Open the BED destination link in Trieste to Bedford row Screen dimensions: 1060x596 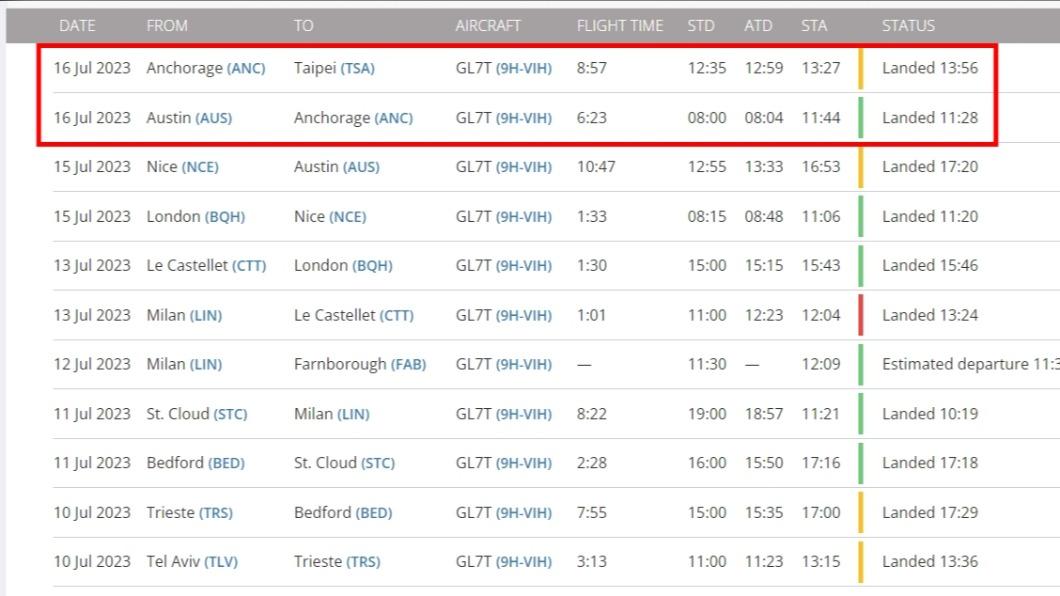374,513
